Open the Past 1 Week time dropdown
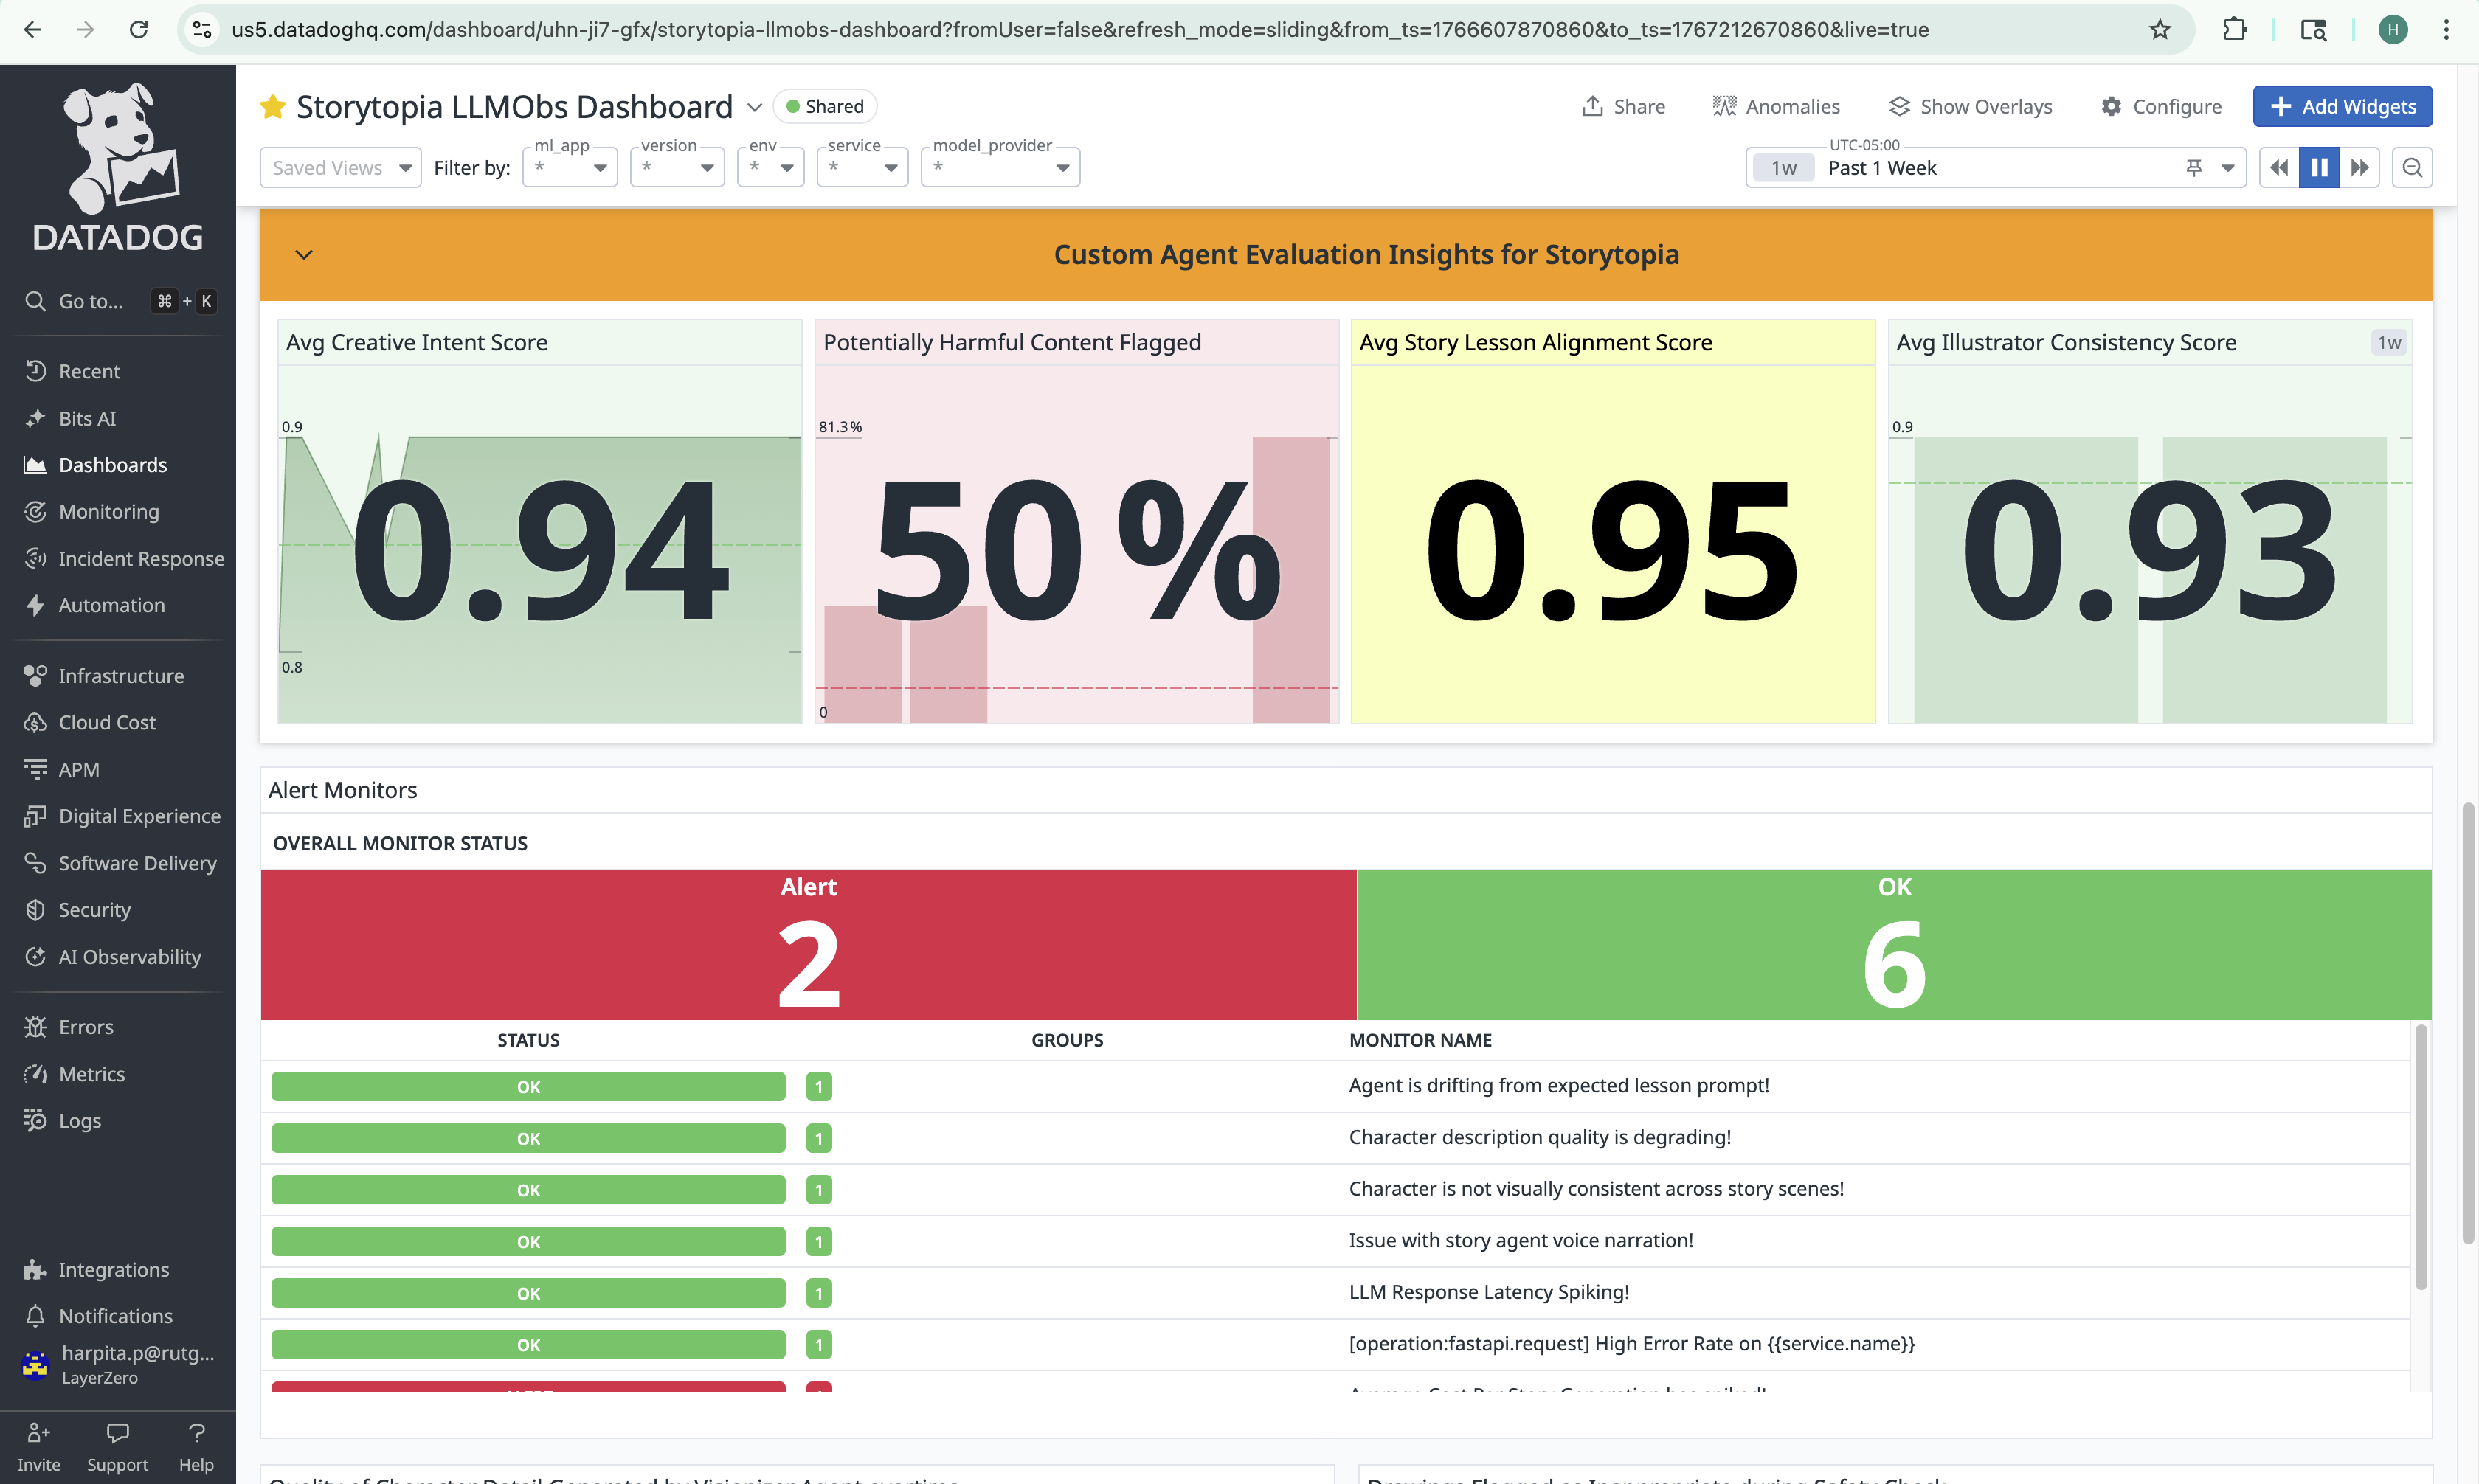 pos(2227,168)
